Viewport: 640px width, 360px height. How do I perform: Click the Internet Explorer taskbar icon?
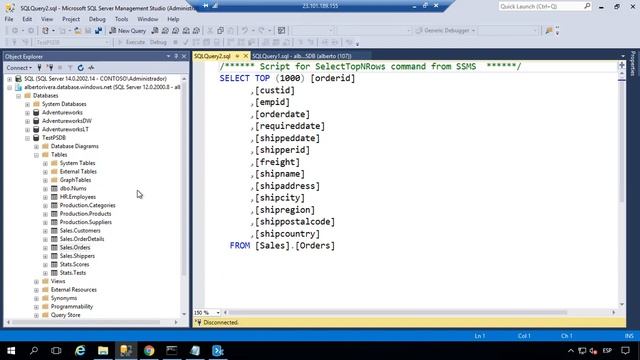pyautogui.click(x=80, y=351)
